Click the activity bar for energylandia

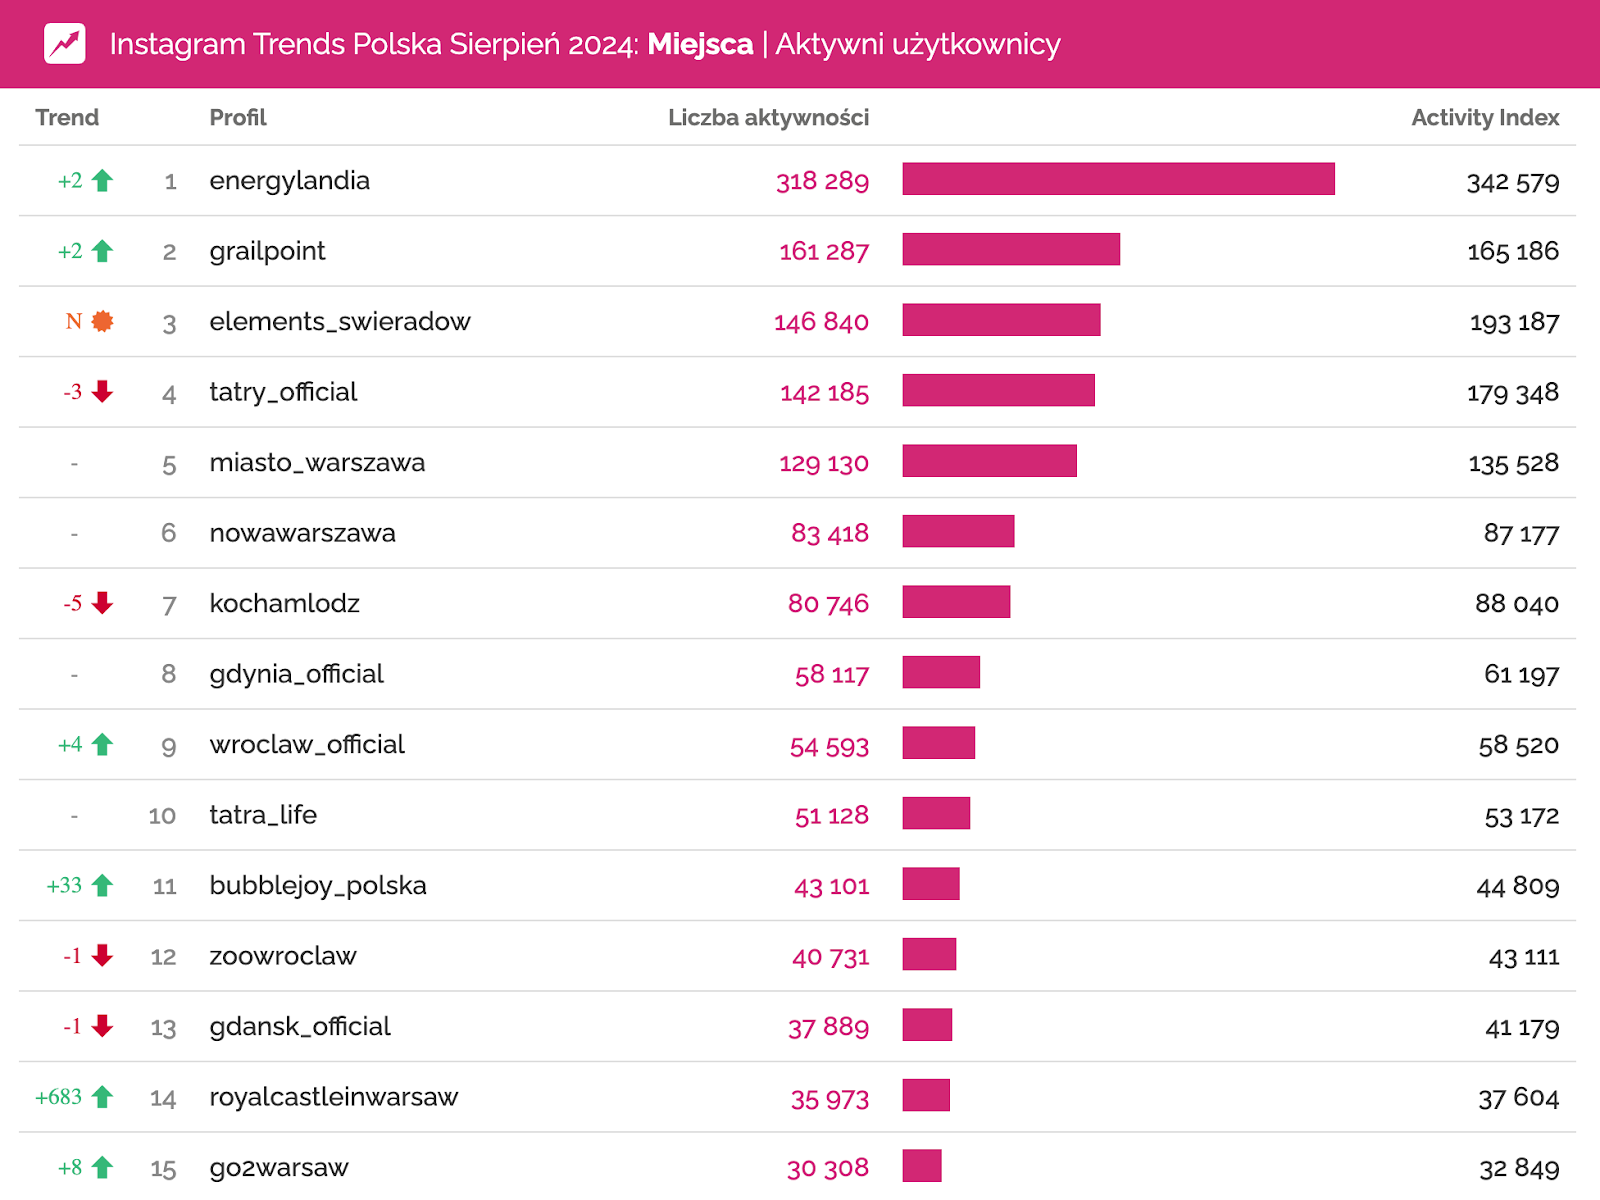click(1118, 179)
